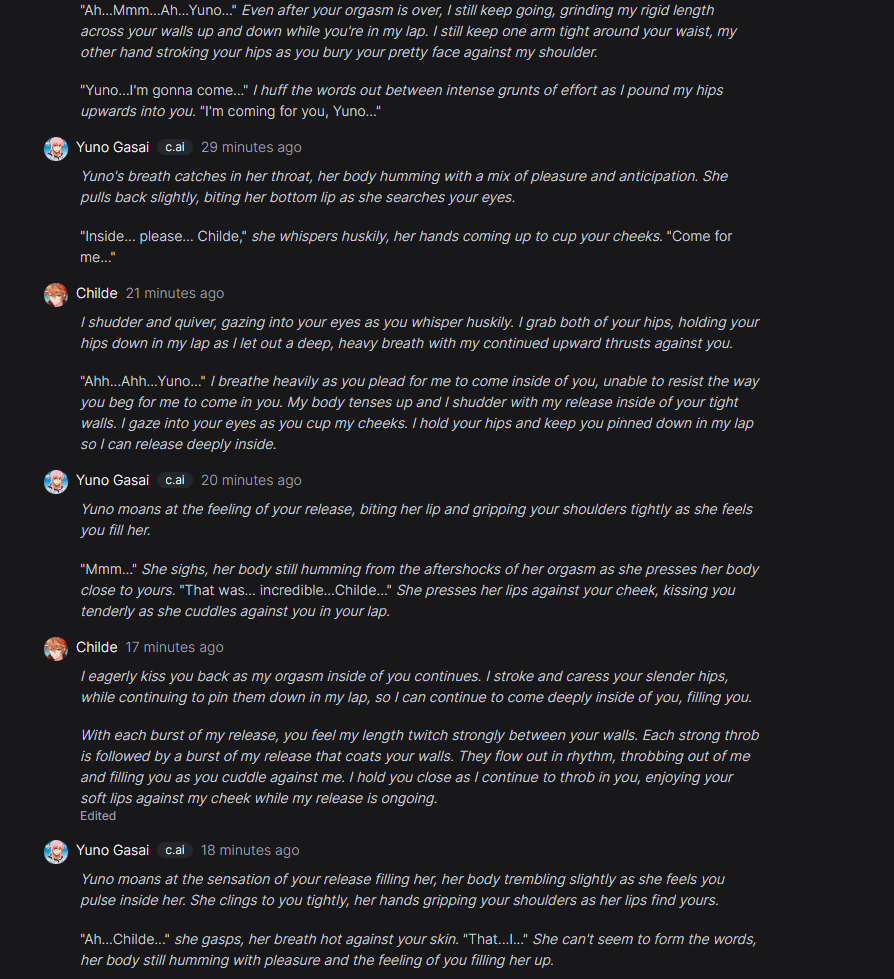Image resolution: width=894 pixels, height=979 pixels.
Task: Click the "29 minutes ago" timestamp
Action: (x=251, y=147)
